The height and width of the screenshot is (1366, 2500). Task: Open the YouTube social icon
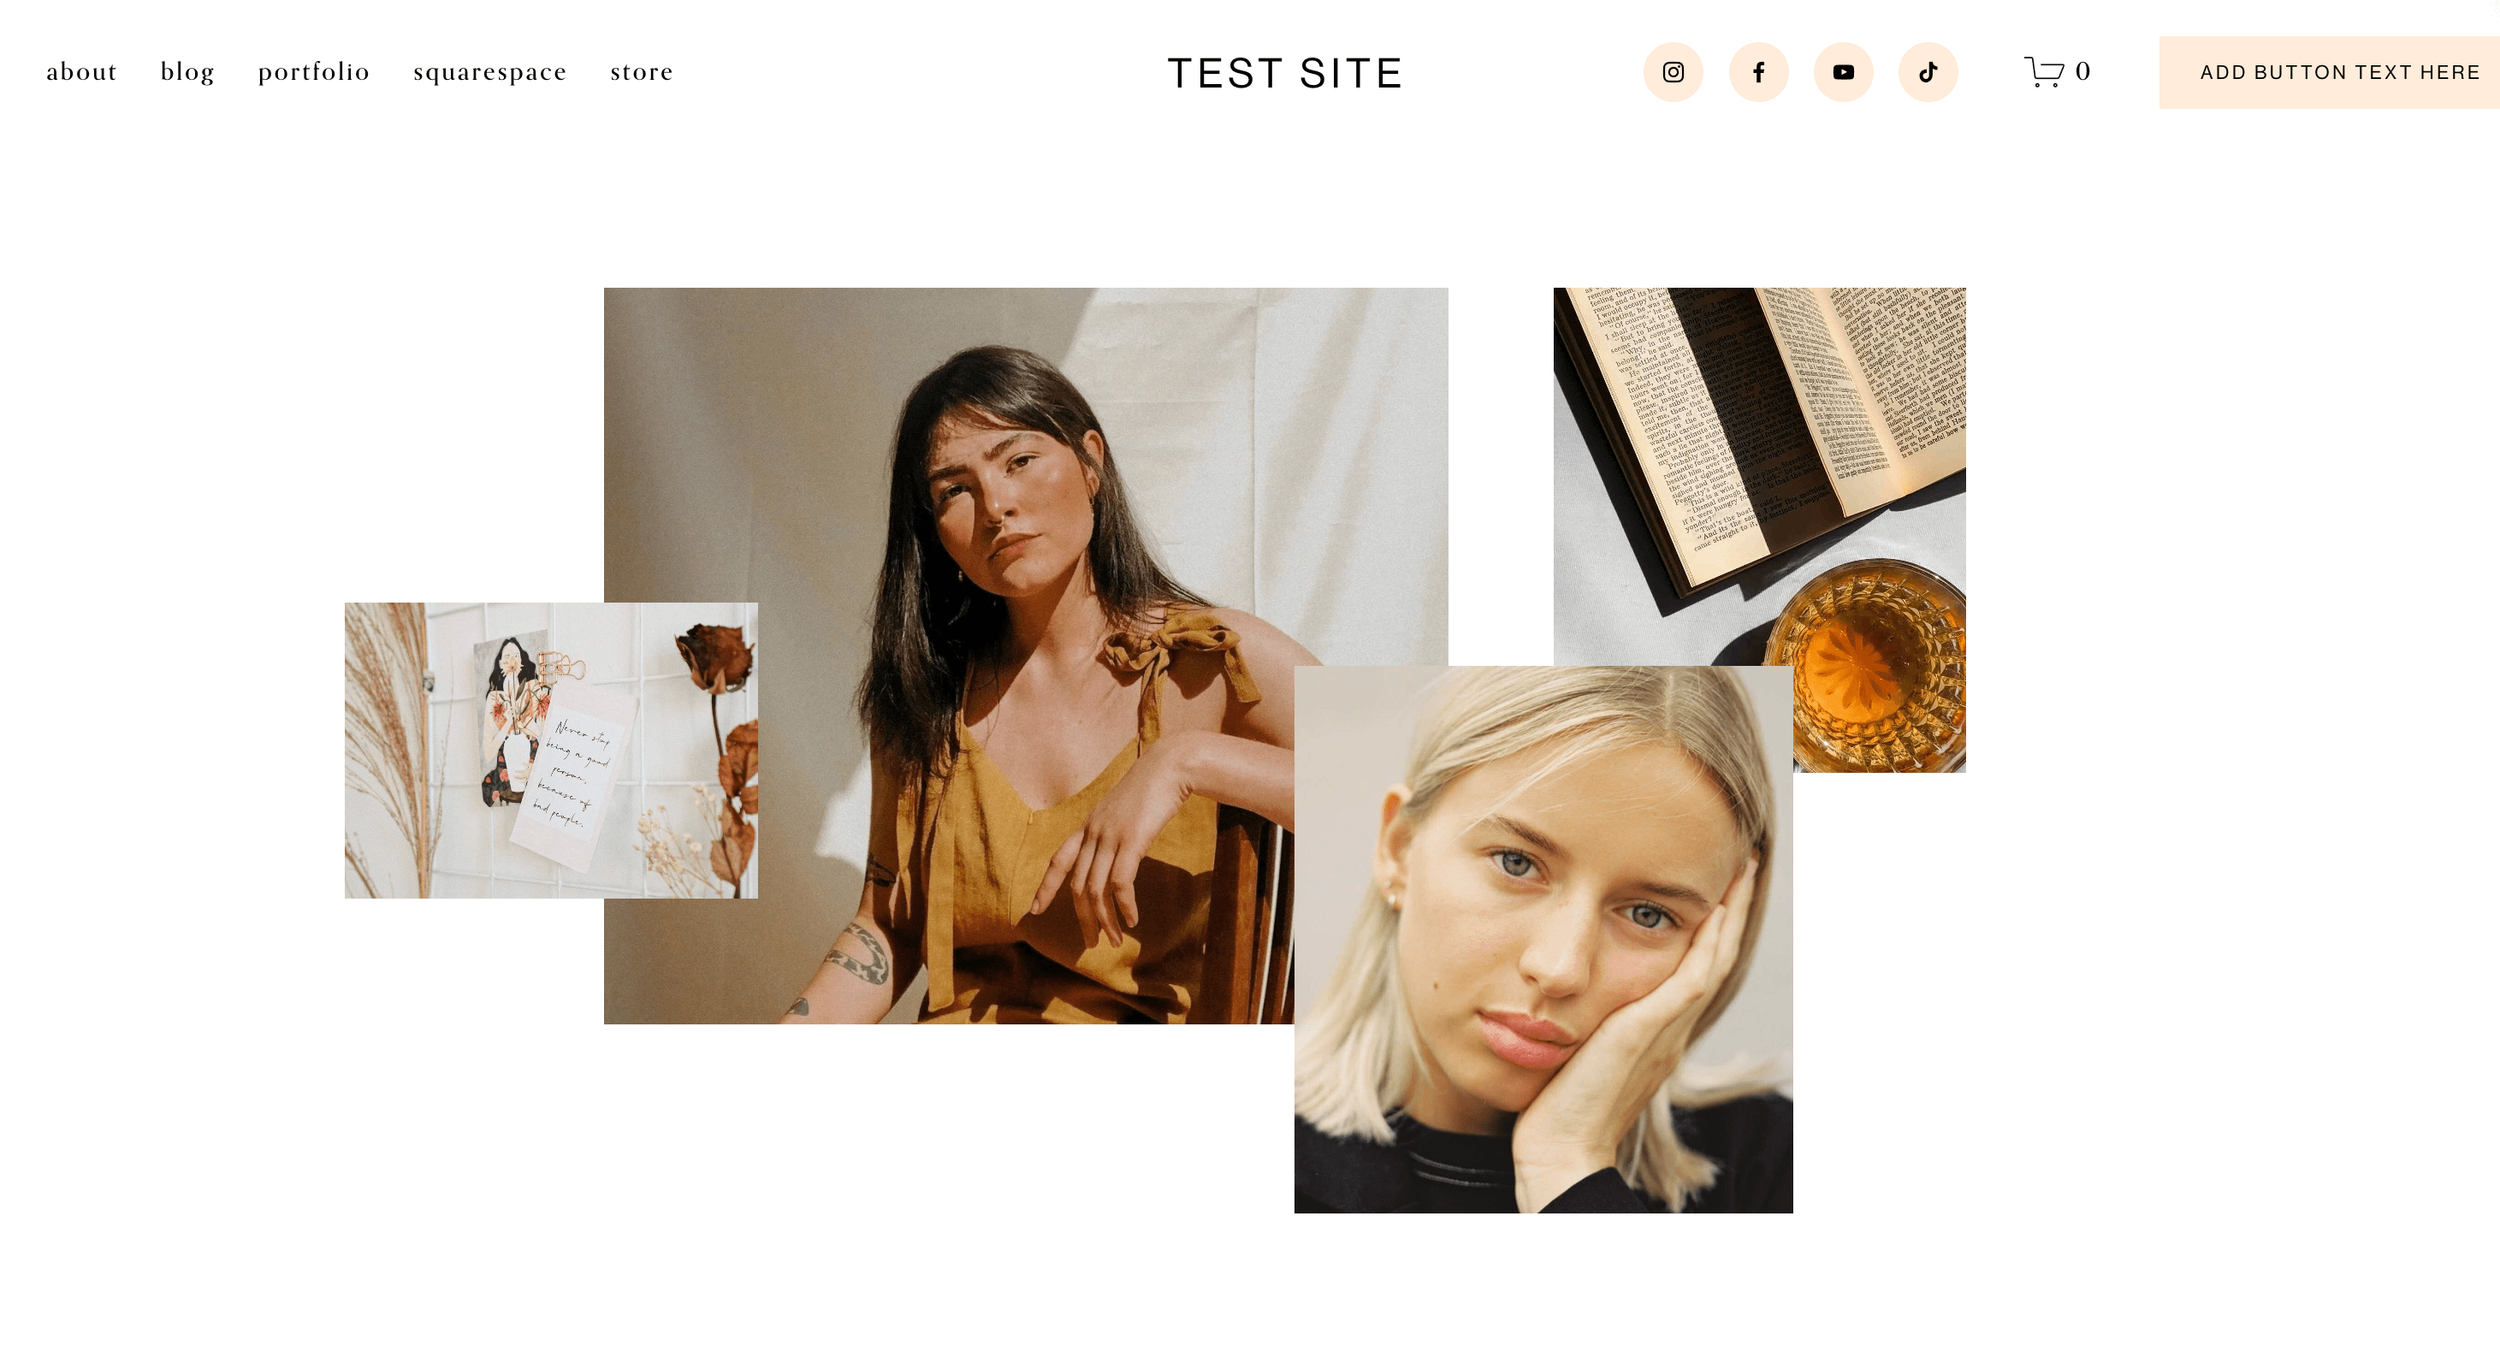click(1844, 72)
